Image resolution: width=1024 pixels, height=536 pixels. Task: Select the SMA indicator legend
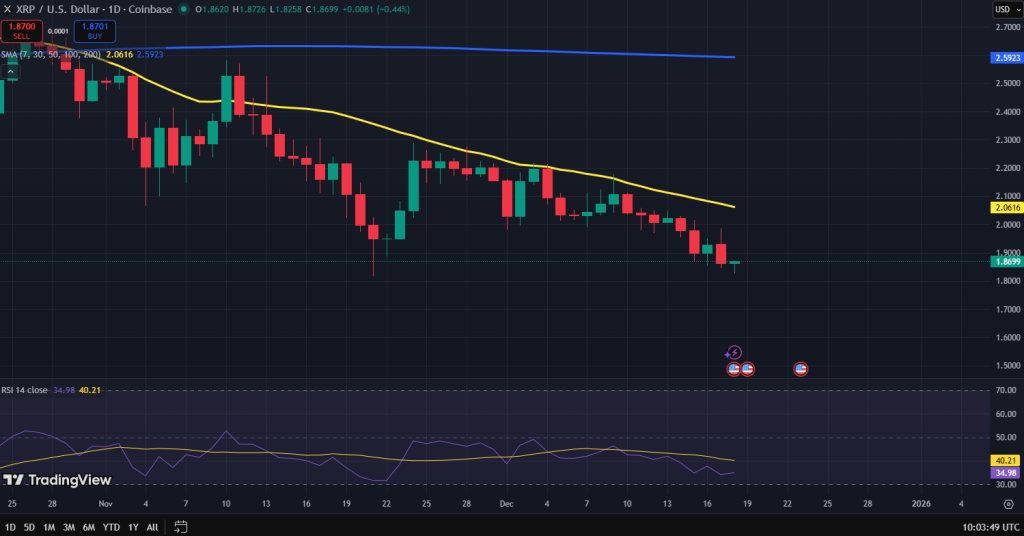(x=51, y=54)
